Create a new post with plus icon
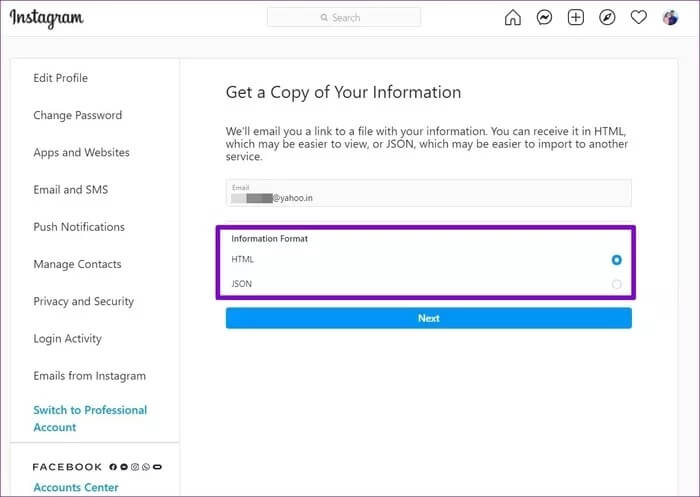 pos(575,18)
